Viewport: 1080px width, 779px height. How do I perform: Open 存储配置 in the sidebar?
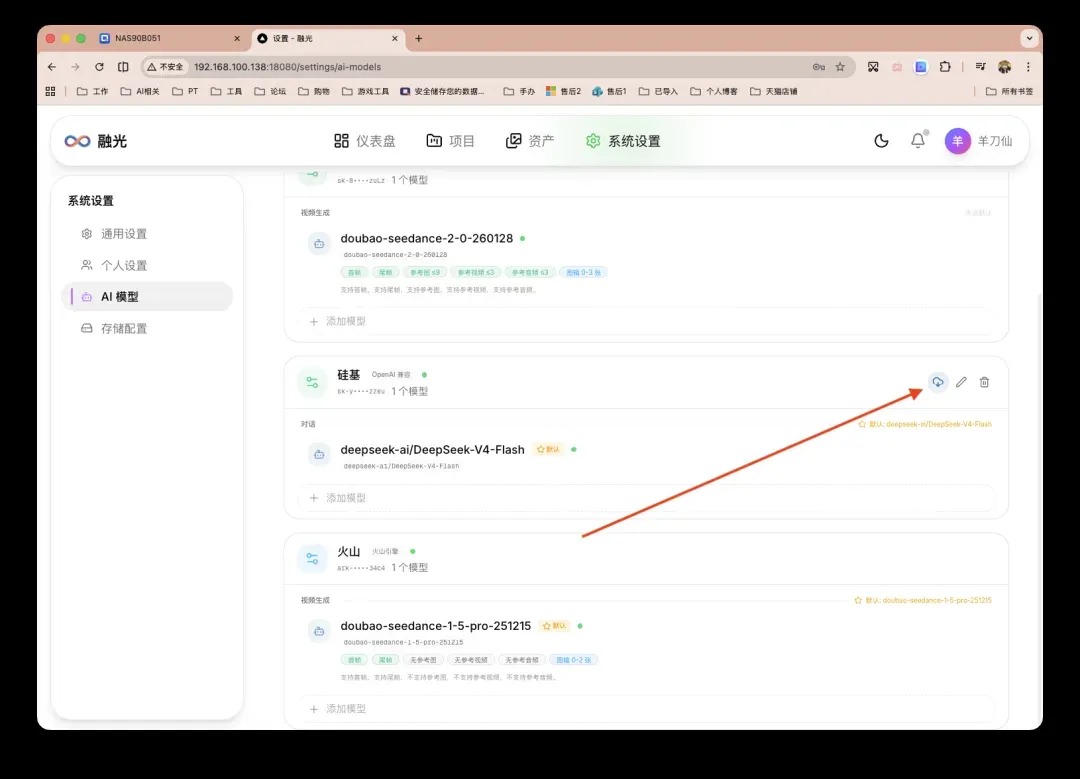click(147, 329)
